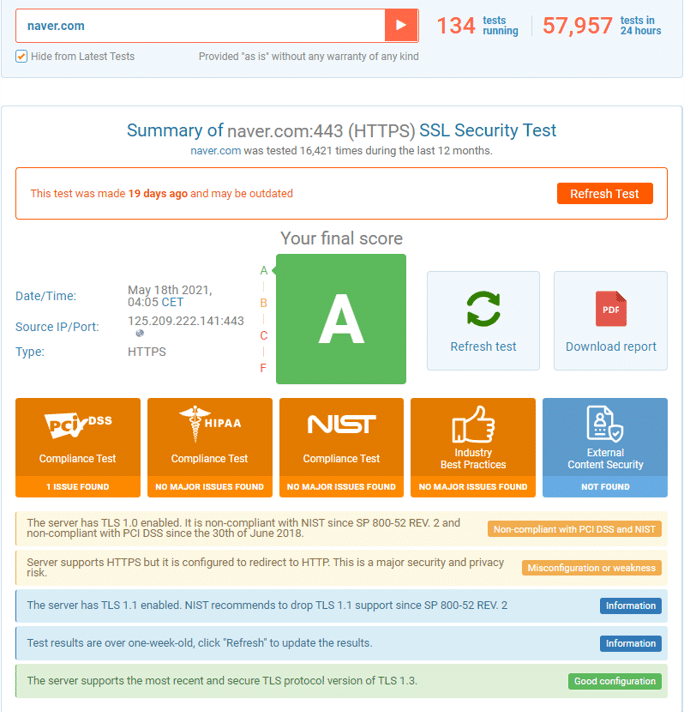Click the orange play button to start test
Viewport: 684px width, 712px height.
(x=401, y=25)
